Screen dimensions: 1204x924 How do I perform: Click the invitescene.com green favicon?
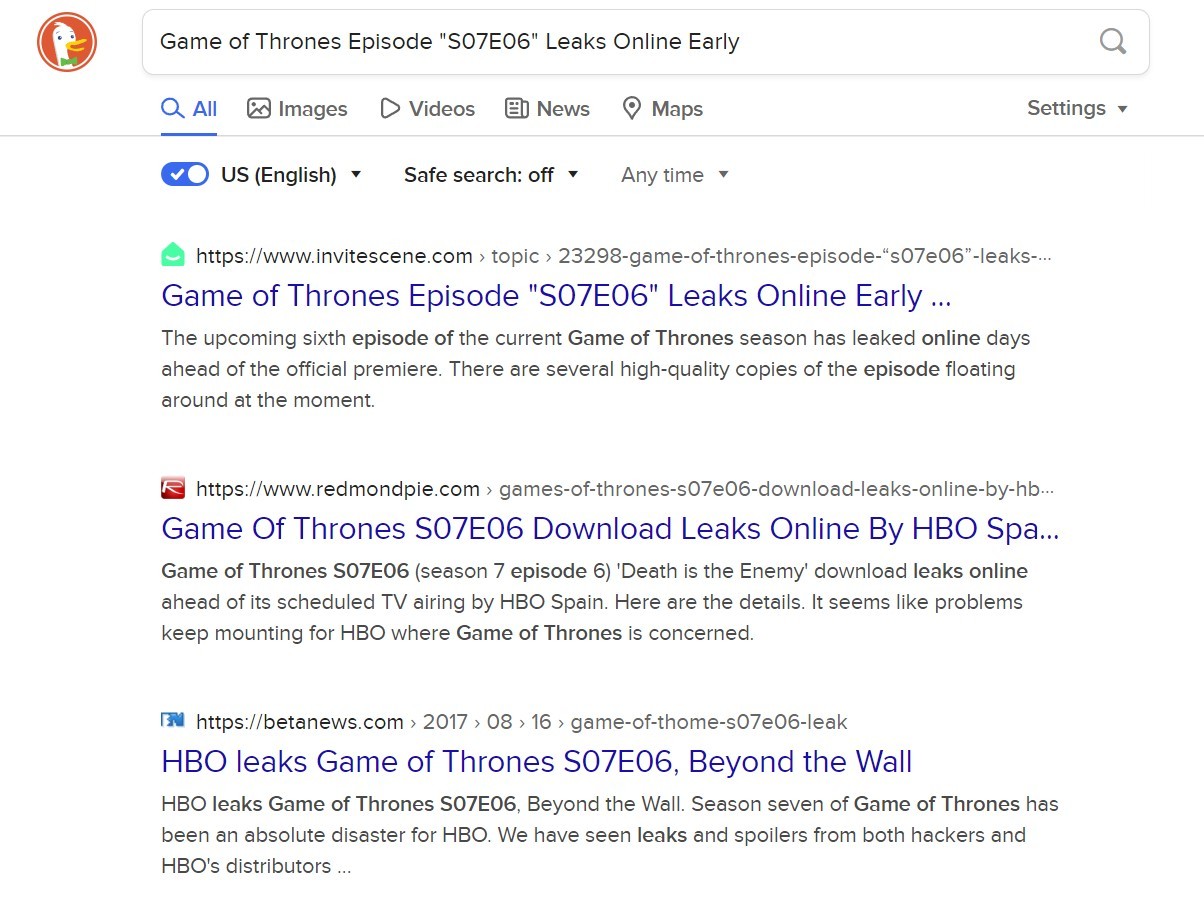pyautogui.click(x=173, y=256)
